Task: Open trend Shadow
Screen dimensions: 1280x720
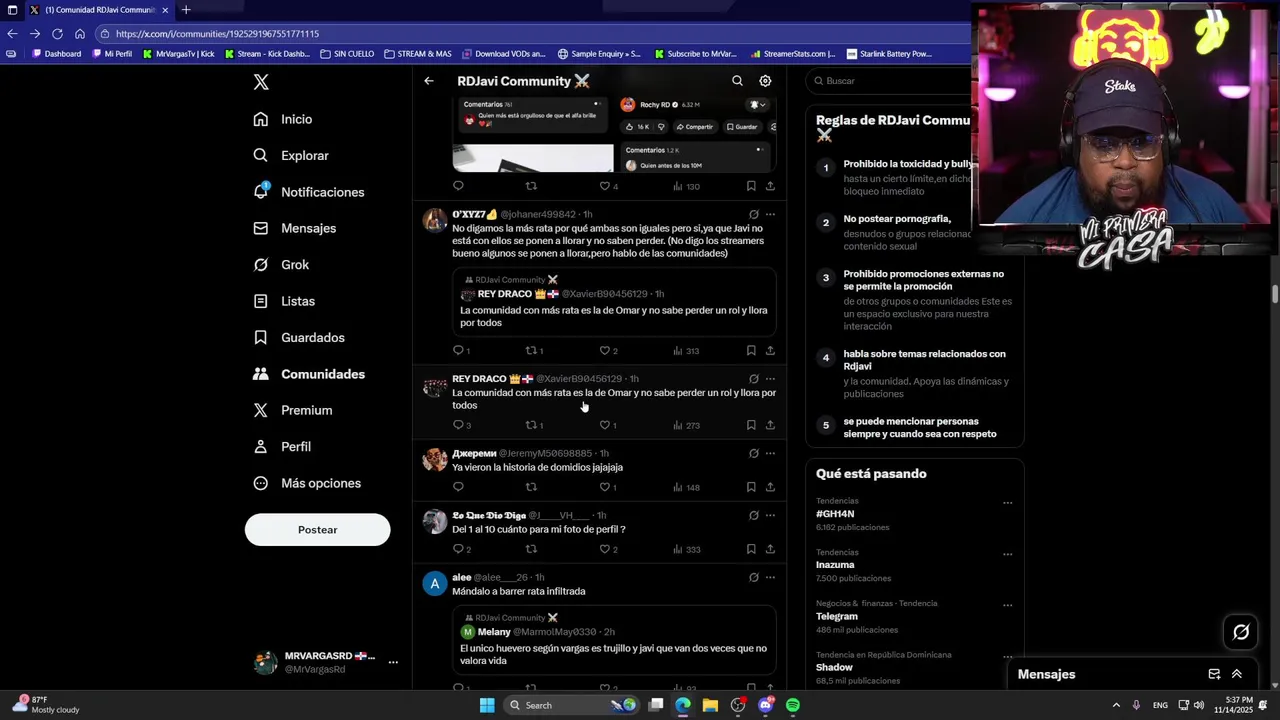Action: coord(834,667)
